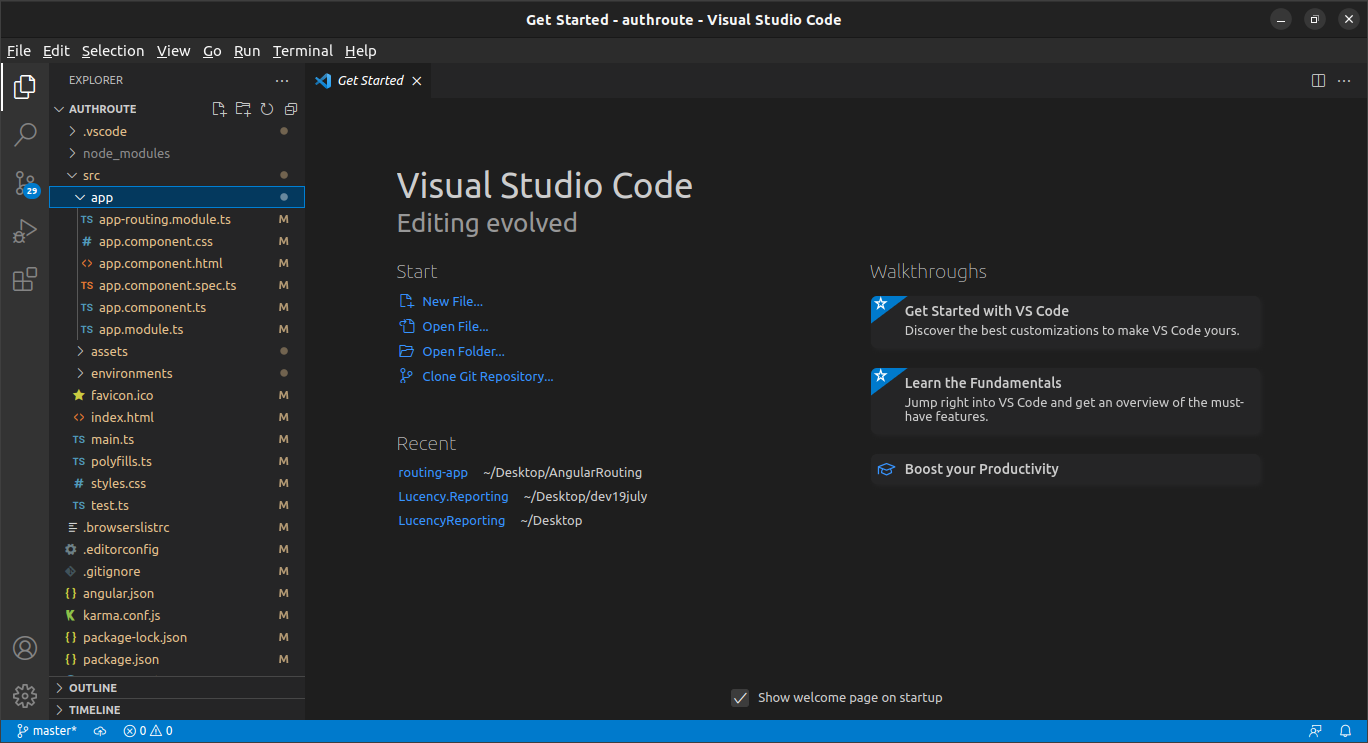Open the File menu
The height and width of the screenshot is (743, 1368).
[x=19, y=51]
